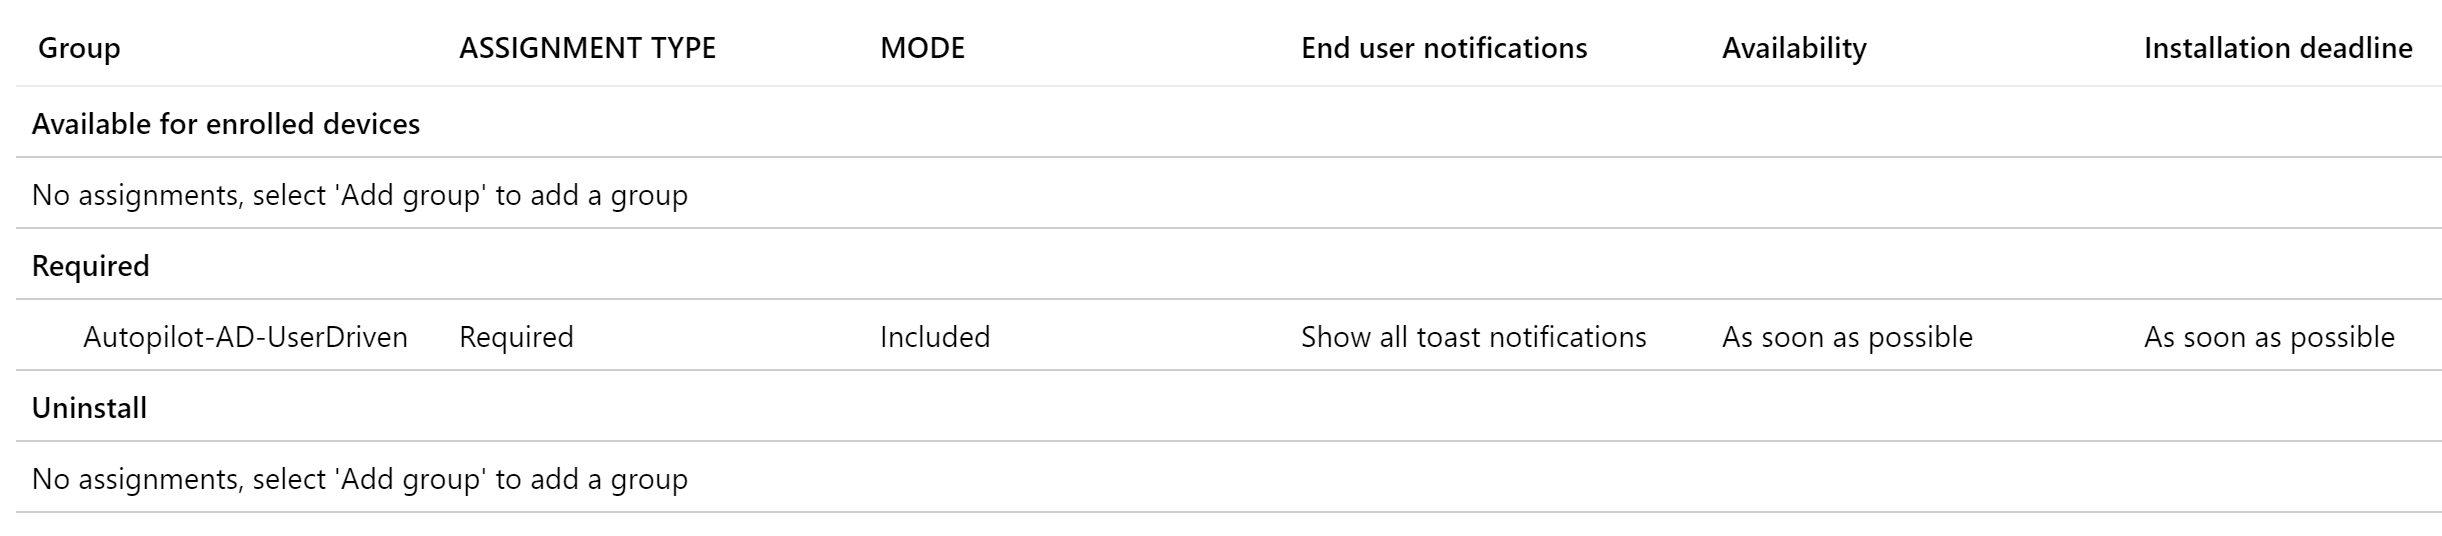
Task: Click the Required assignment type cell
Action: 516,337
